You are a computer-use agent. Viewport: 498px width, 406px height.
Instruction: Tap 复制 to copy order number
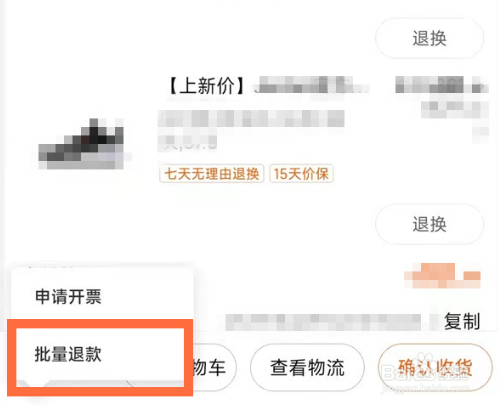[462, 321]
